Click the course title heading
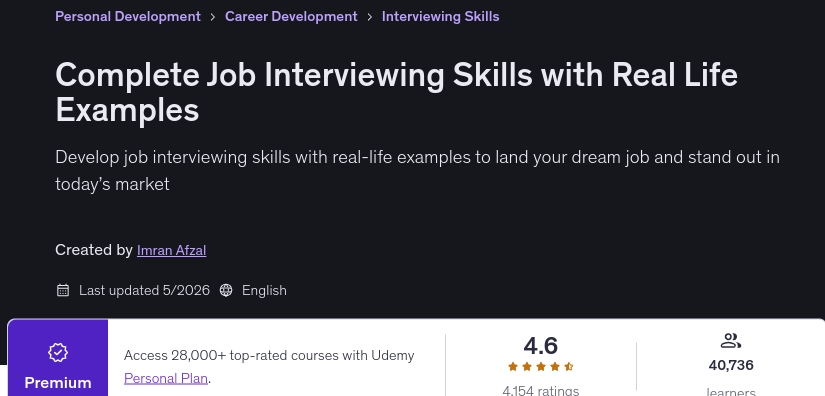The image size is (825, 396). tap(396, 93)
